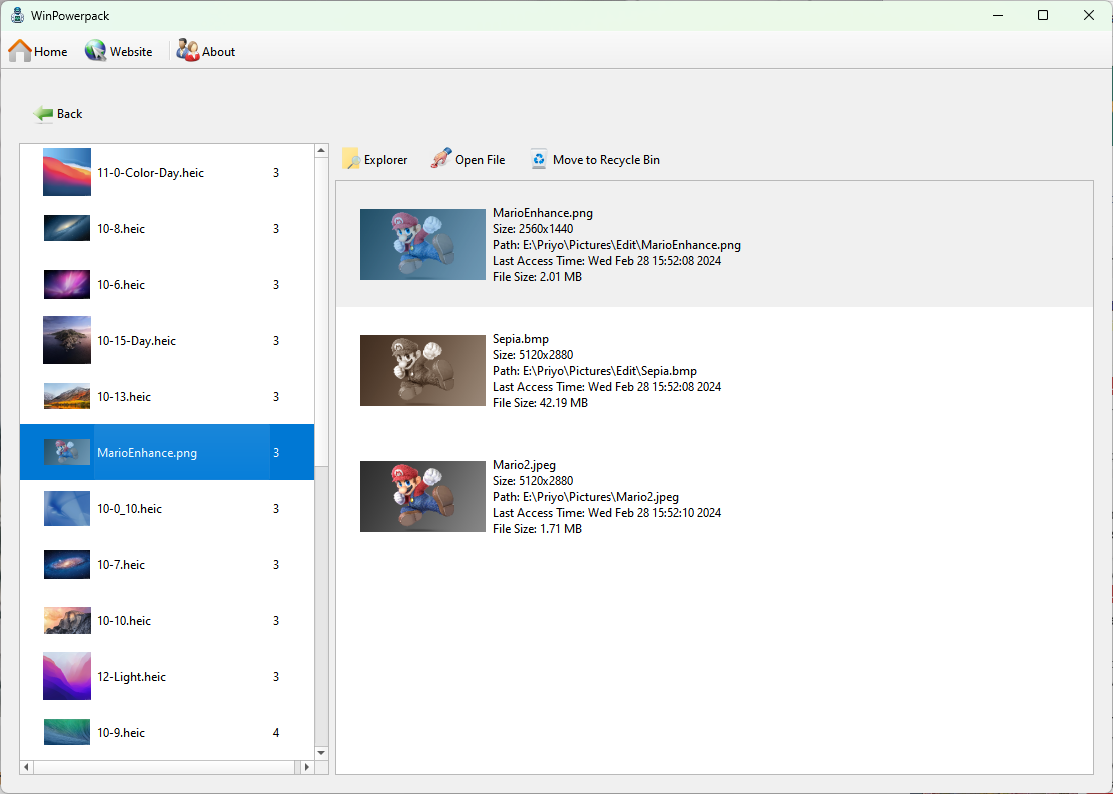Click the Move to Recycle Bin label
The width and height of the screenshot is (1113, 794).
coord(606,160)
